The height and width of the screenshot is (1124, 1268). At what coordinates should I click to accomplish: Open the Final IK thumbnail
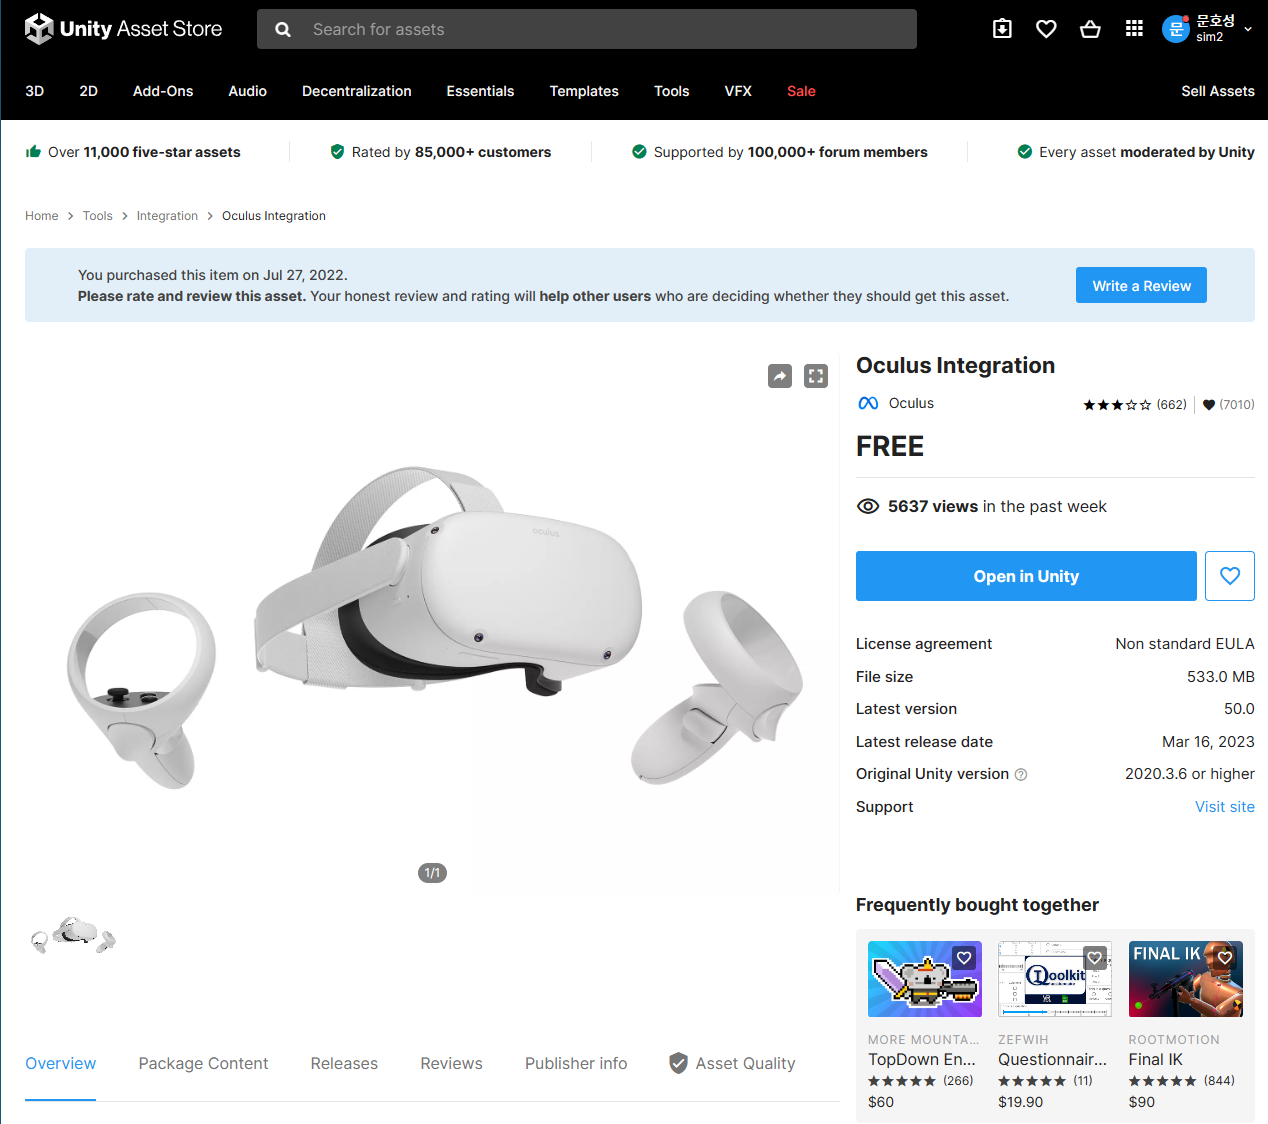[x=1186, y=979]
